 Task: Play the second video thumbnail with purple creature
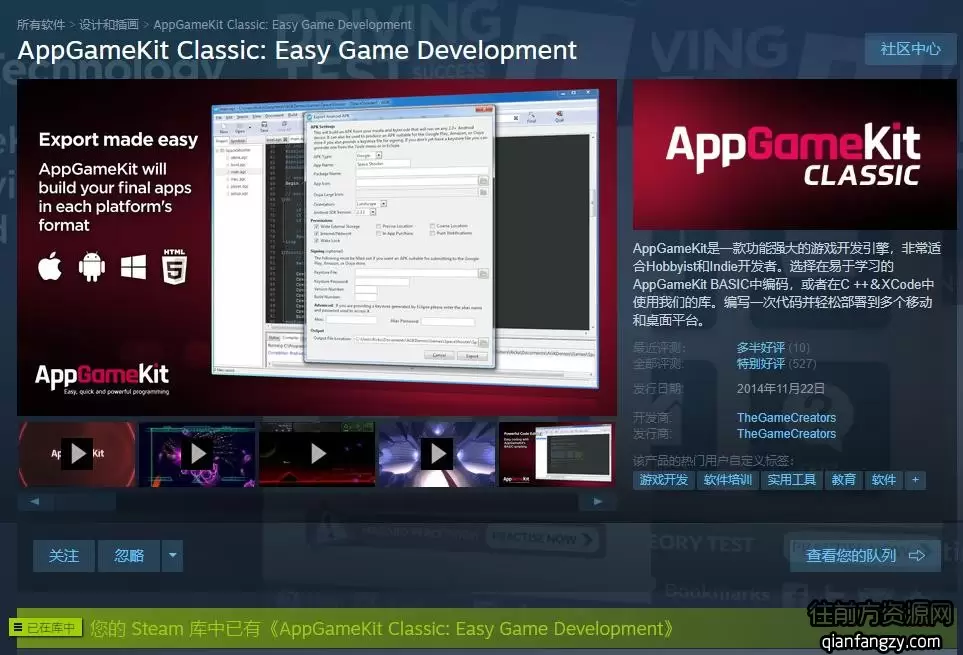tap(197, 454)
